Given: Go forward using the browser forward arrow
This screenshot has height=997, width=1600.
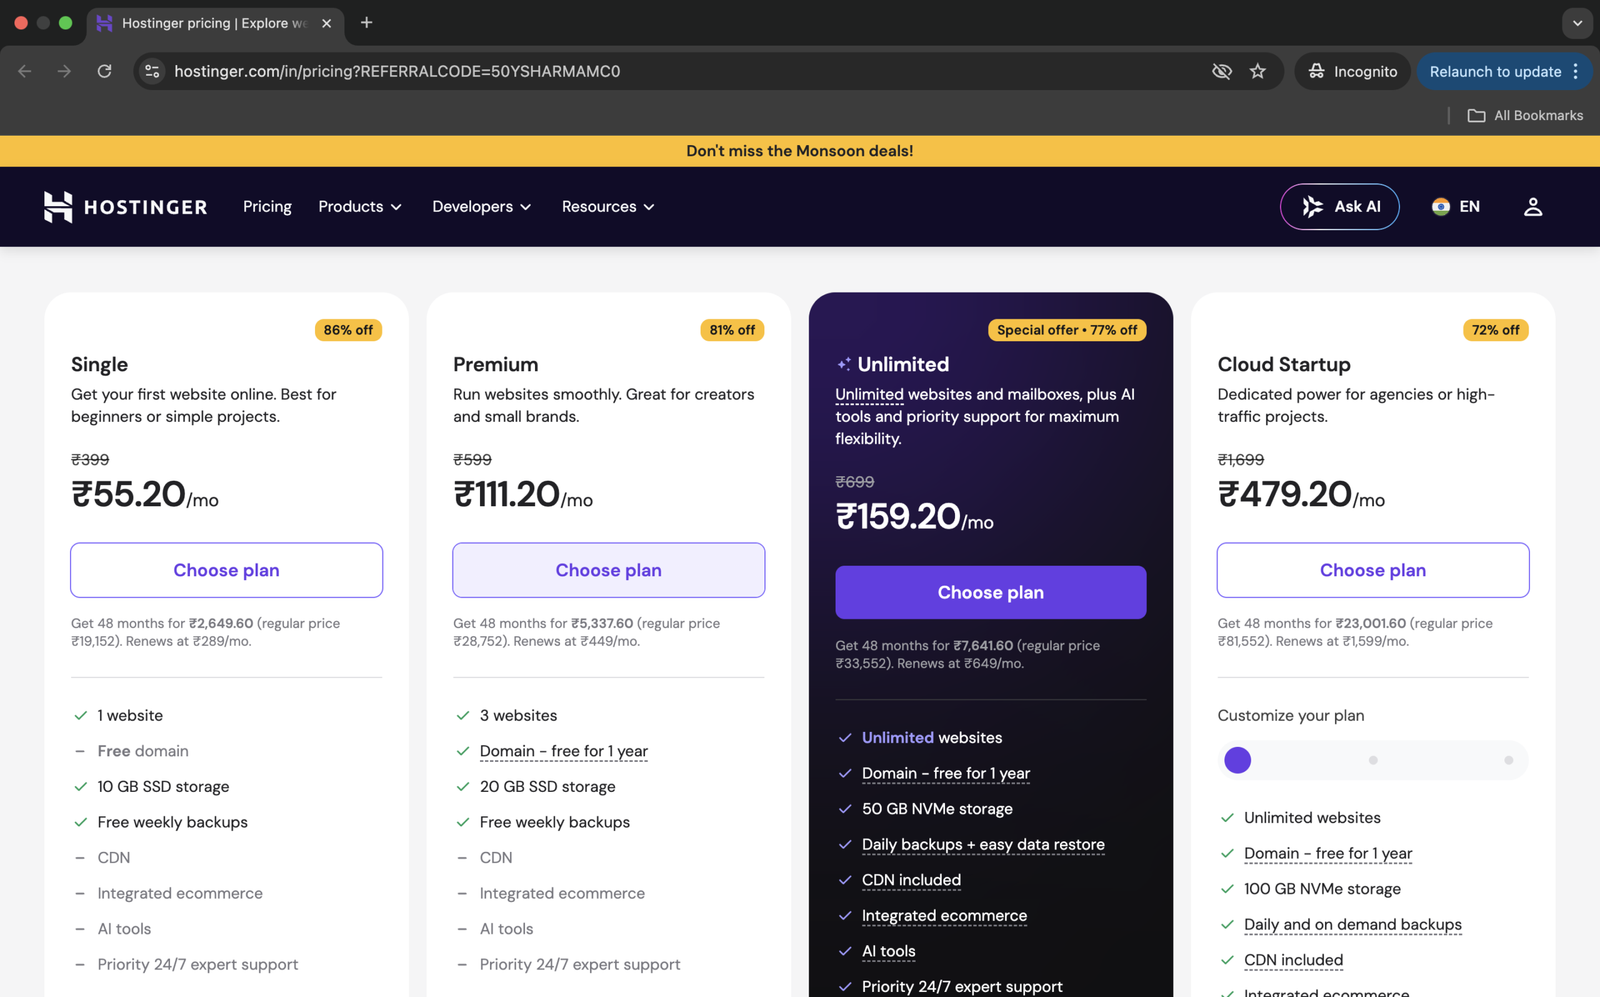Looking at the screenshot, I should pos(64,71).
